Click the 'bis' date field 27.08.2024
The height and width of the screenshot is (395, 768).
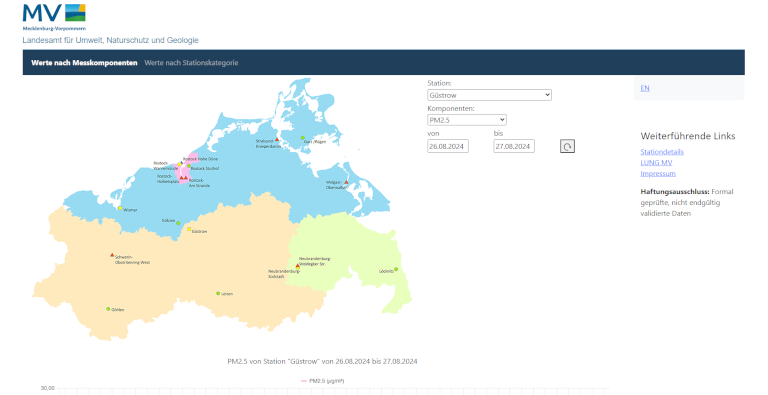point(514,146)
